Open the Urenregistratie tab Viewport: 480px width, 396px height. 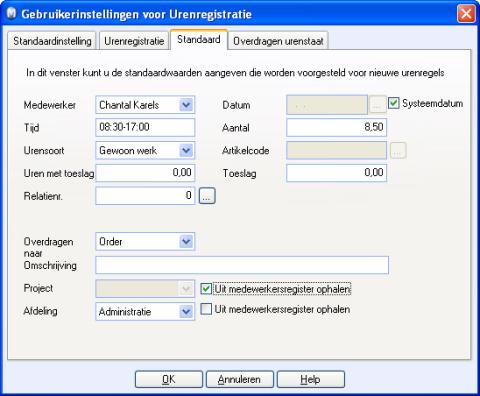(x=134, y=41)
